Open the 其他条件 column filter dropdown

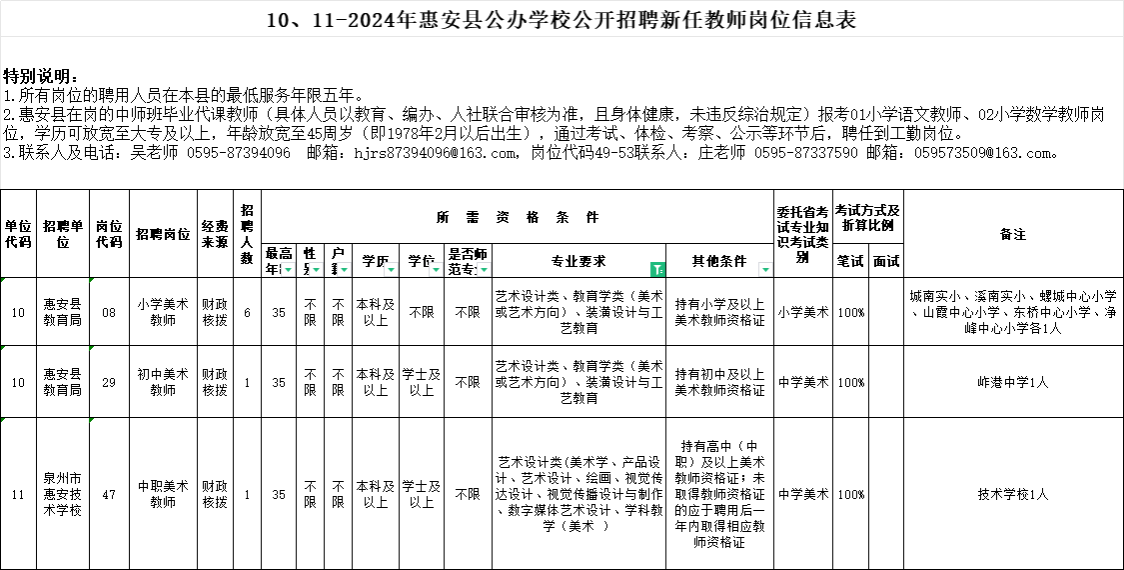pos(765,269)
